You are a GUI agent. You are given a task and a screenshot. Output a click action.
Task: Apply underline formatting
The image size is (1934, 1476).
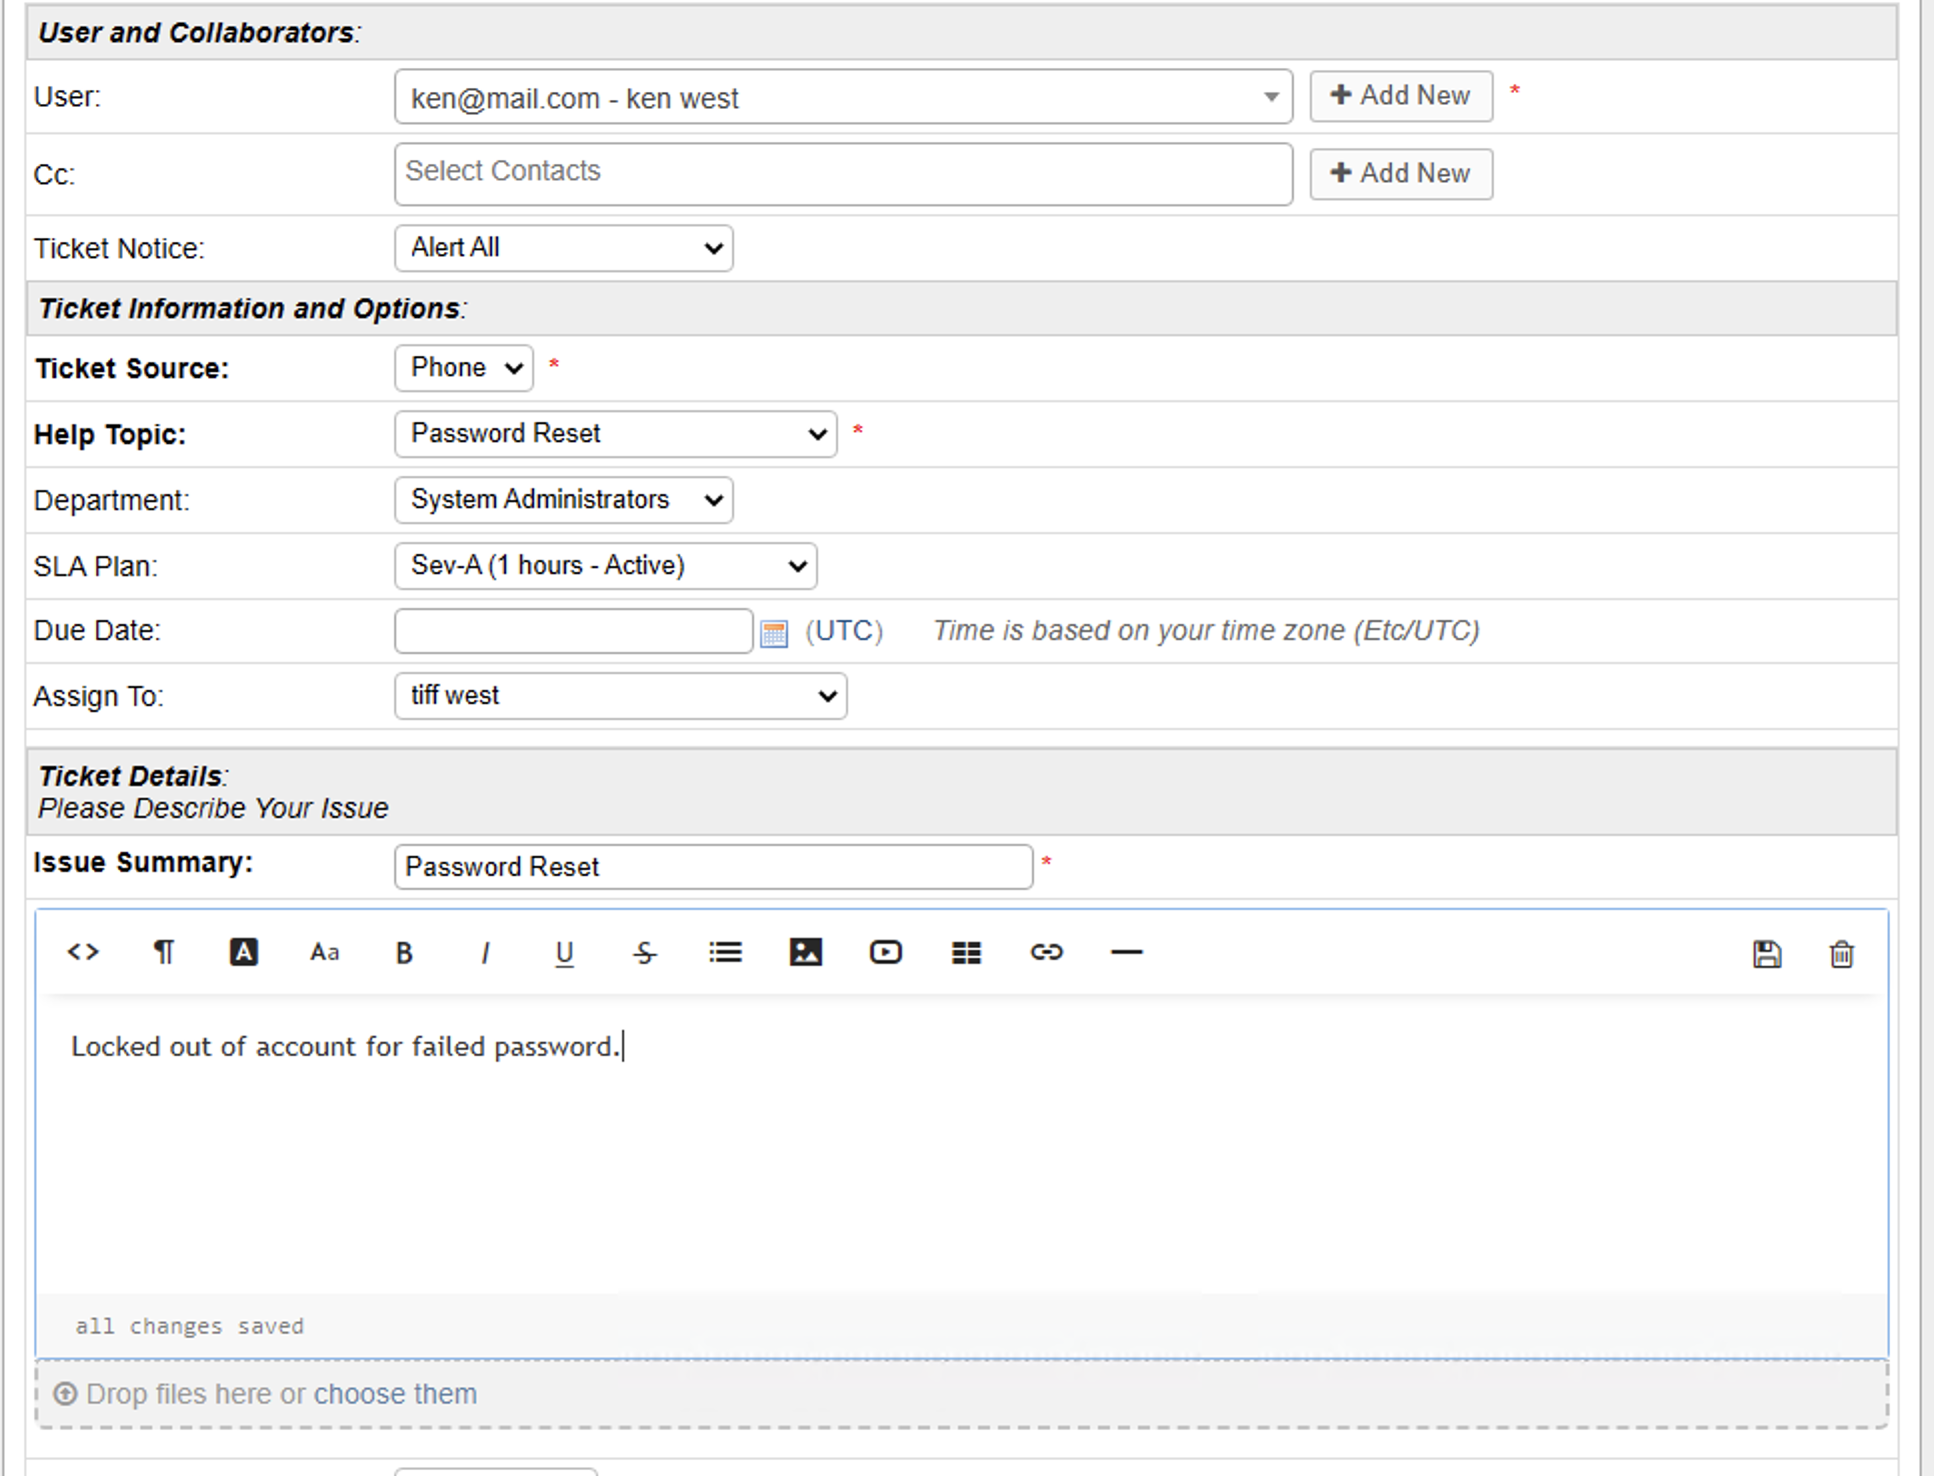[564, 953]
